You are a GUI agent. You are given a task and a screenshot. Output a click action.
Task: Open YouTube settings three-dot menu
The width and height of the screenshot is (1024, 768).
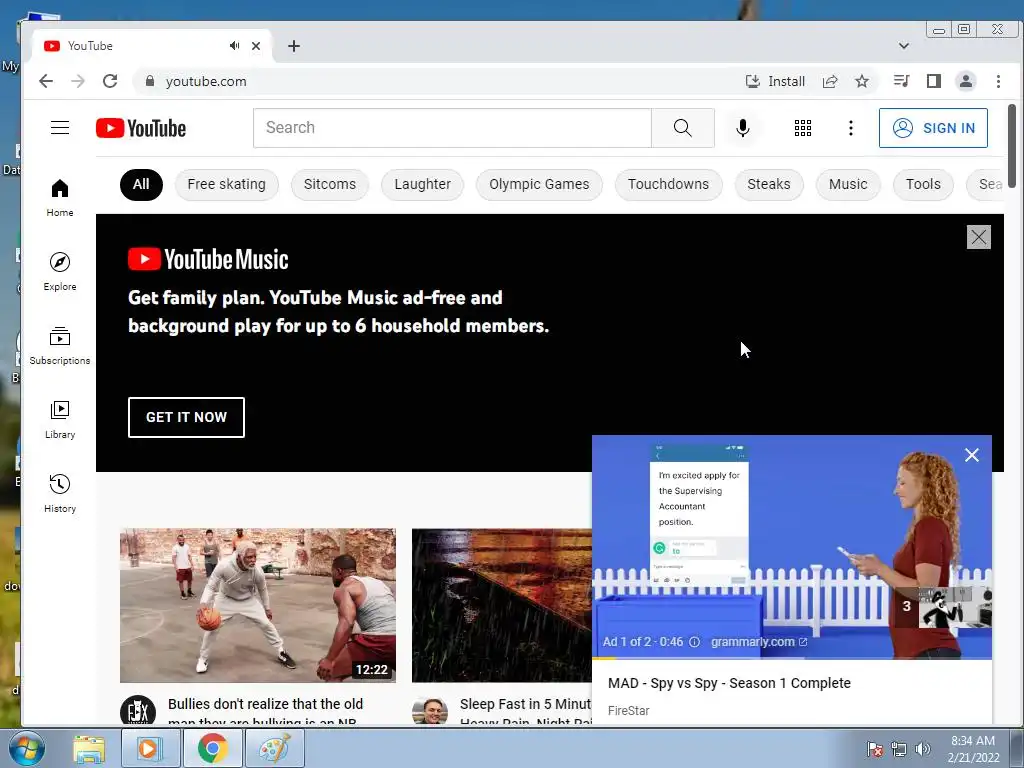point(850,128)
